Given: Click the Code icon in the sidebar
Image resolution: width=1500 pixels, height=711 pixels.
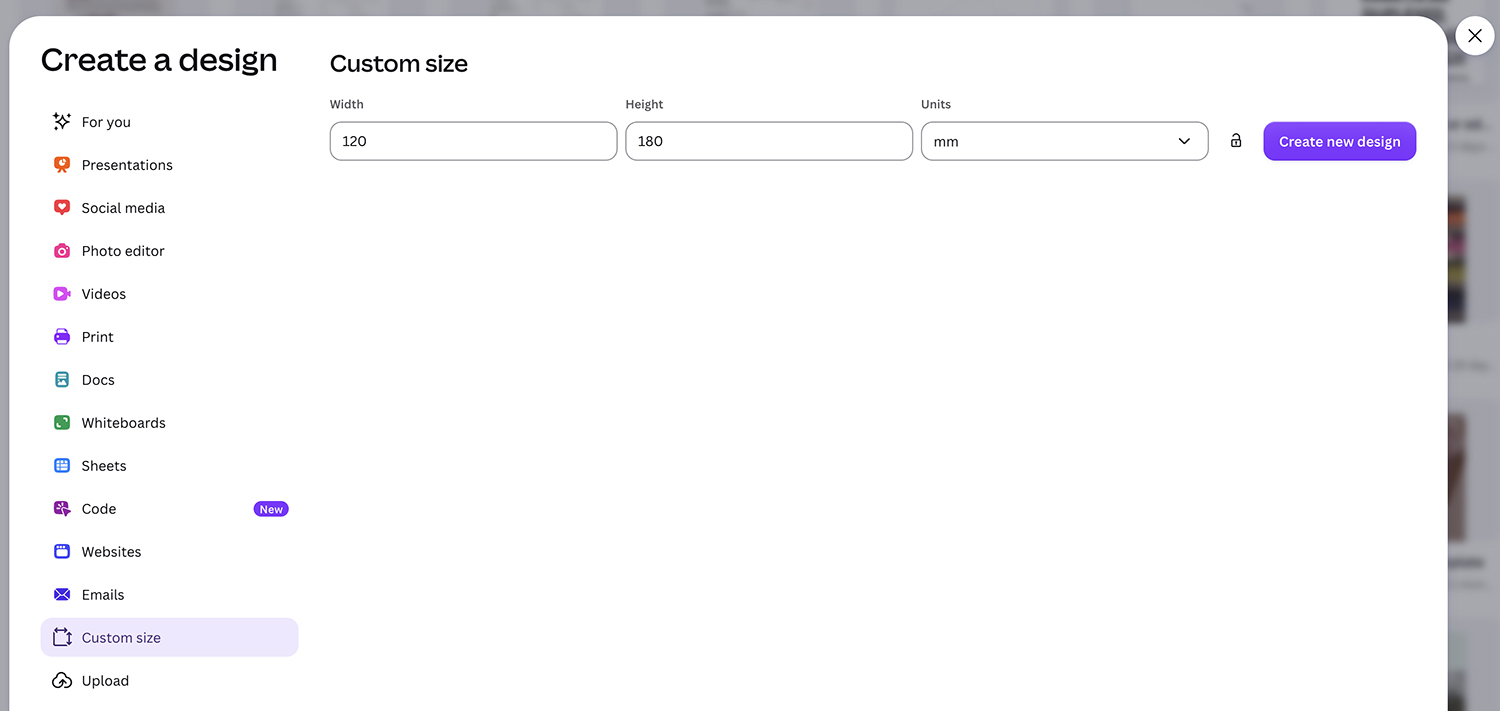Looking at the screenshot, I should (x=62, y=509).
